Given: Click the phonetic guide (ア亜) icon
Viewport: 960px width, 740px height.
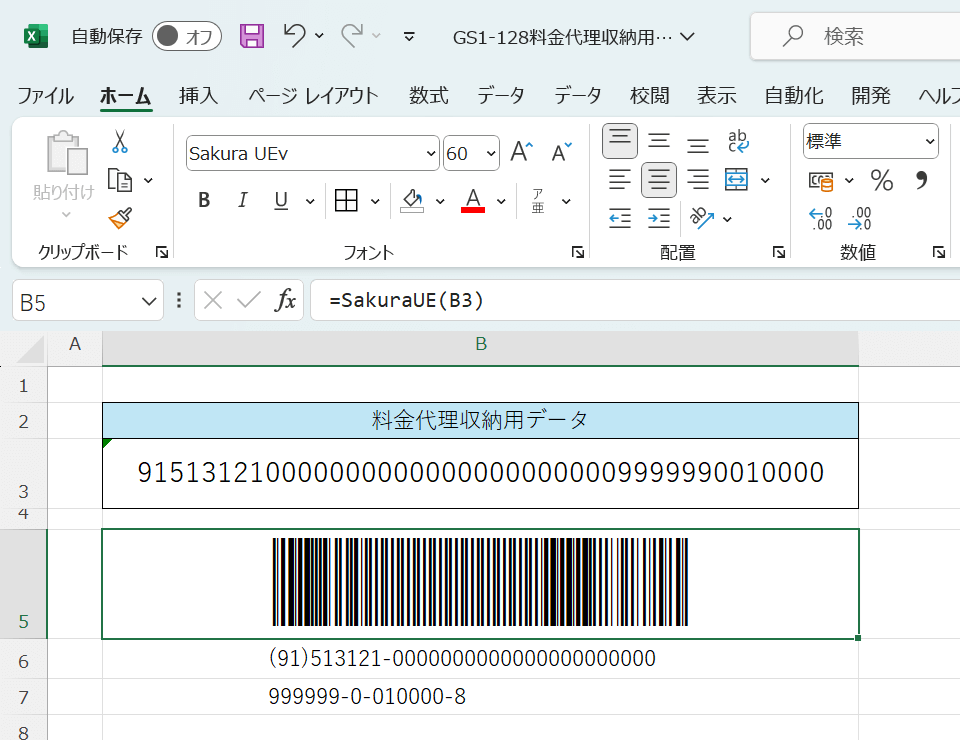Looking at the screenshot, I should coord(538,200).
